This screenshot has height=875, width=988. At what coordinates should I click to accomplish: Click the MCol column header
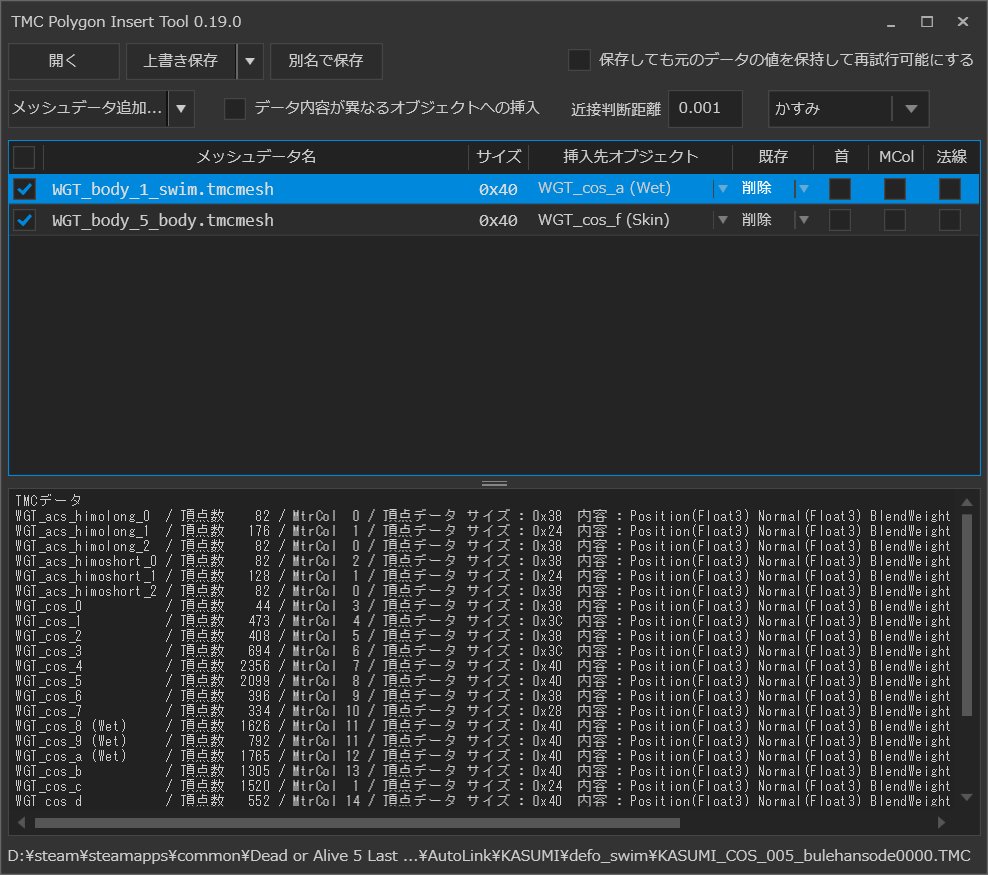point(896,157)
